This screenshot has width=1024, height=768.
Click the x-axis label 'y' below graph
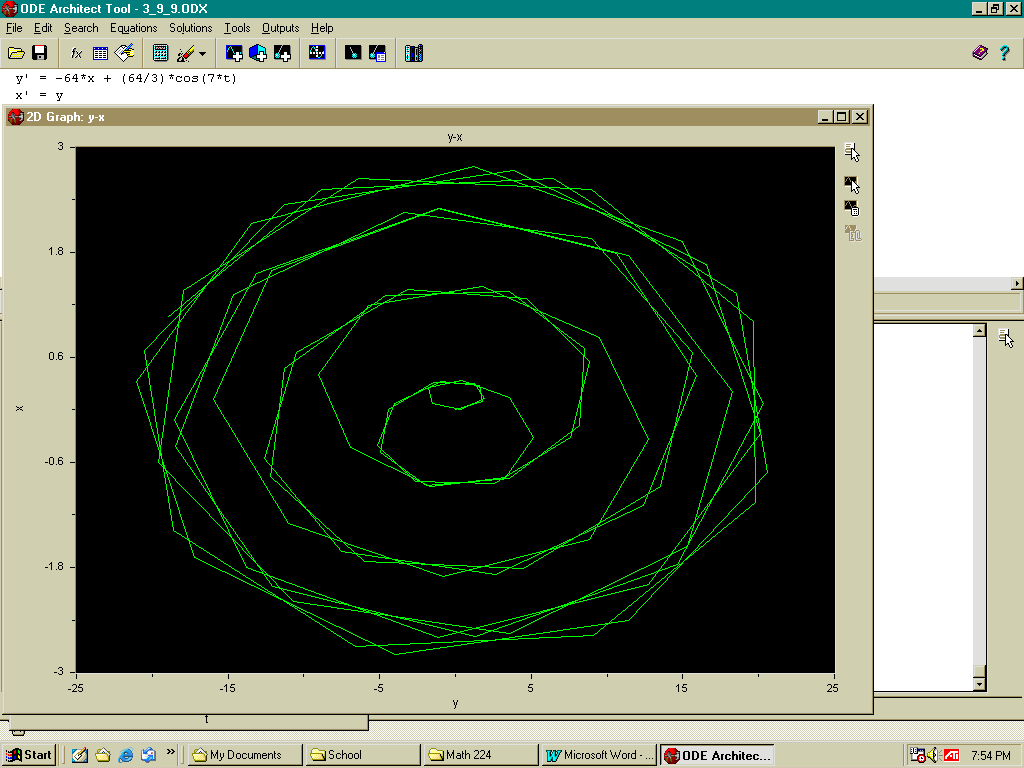(x=455, y=703)
